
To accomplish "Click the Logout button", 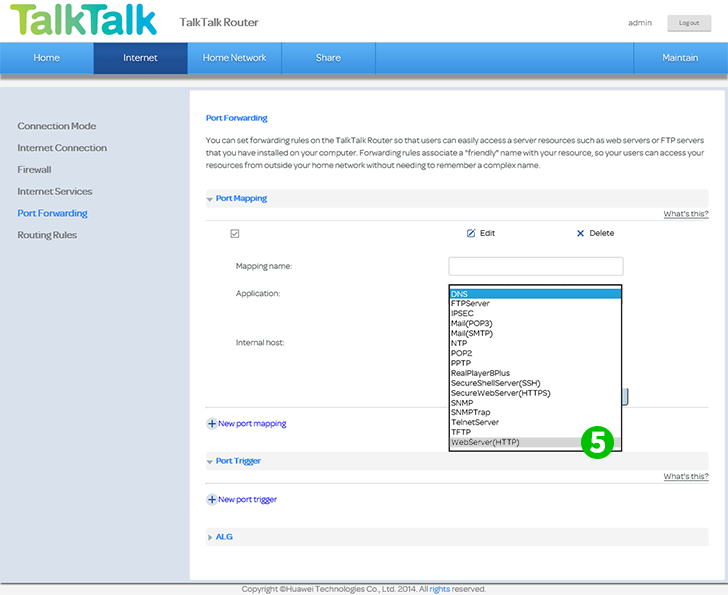I will (689, 23).
